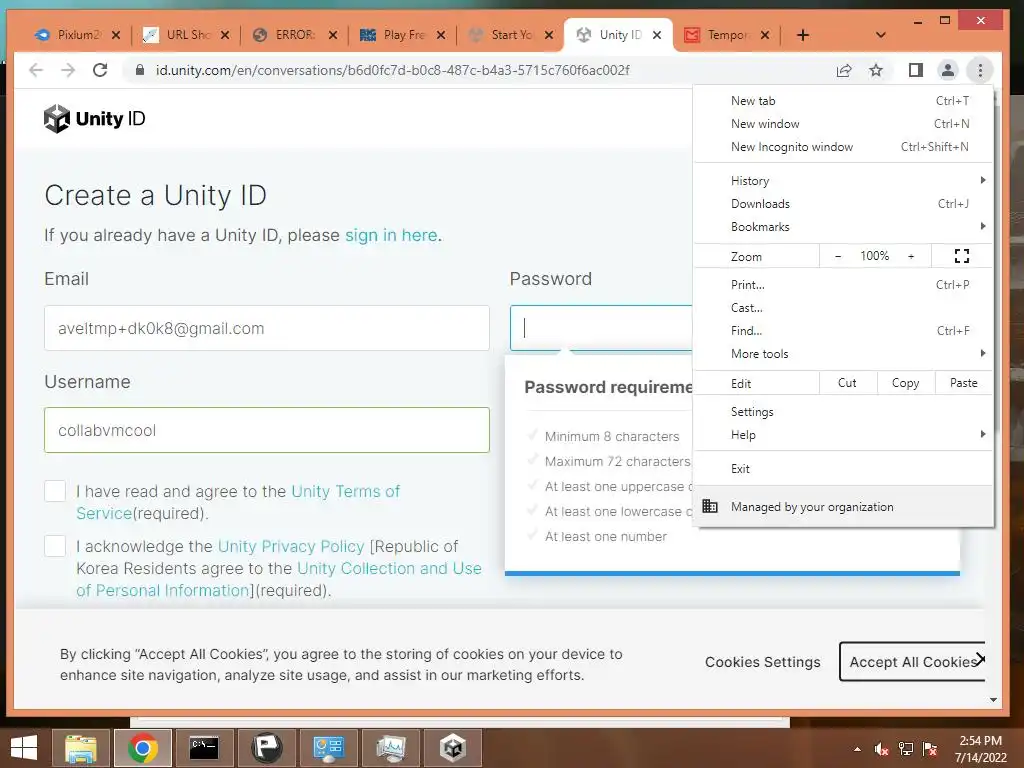Click the organization building icon
Viewport: 1024px width, 768px height.
coord(710,506)
